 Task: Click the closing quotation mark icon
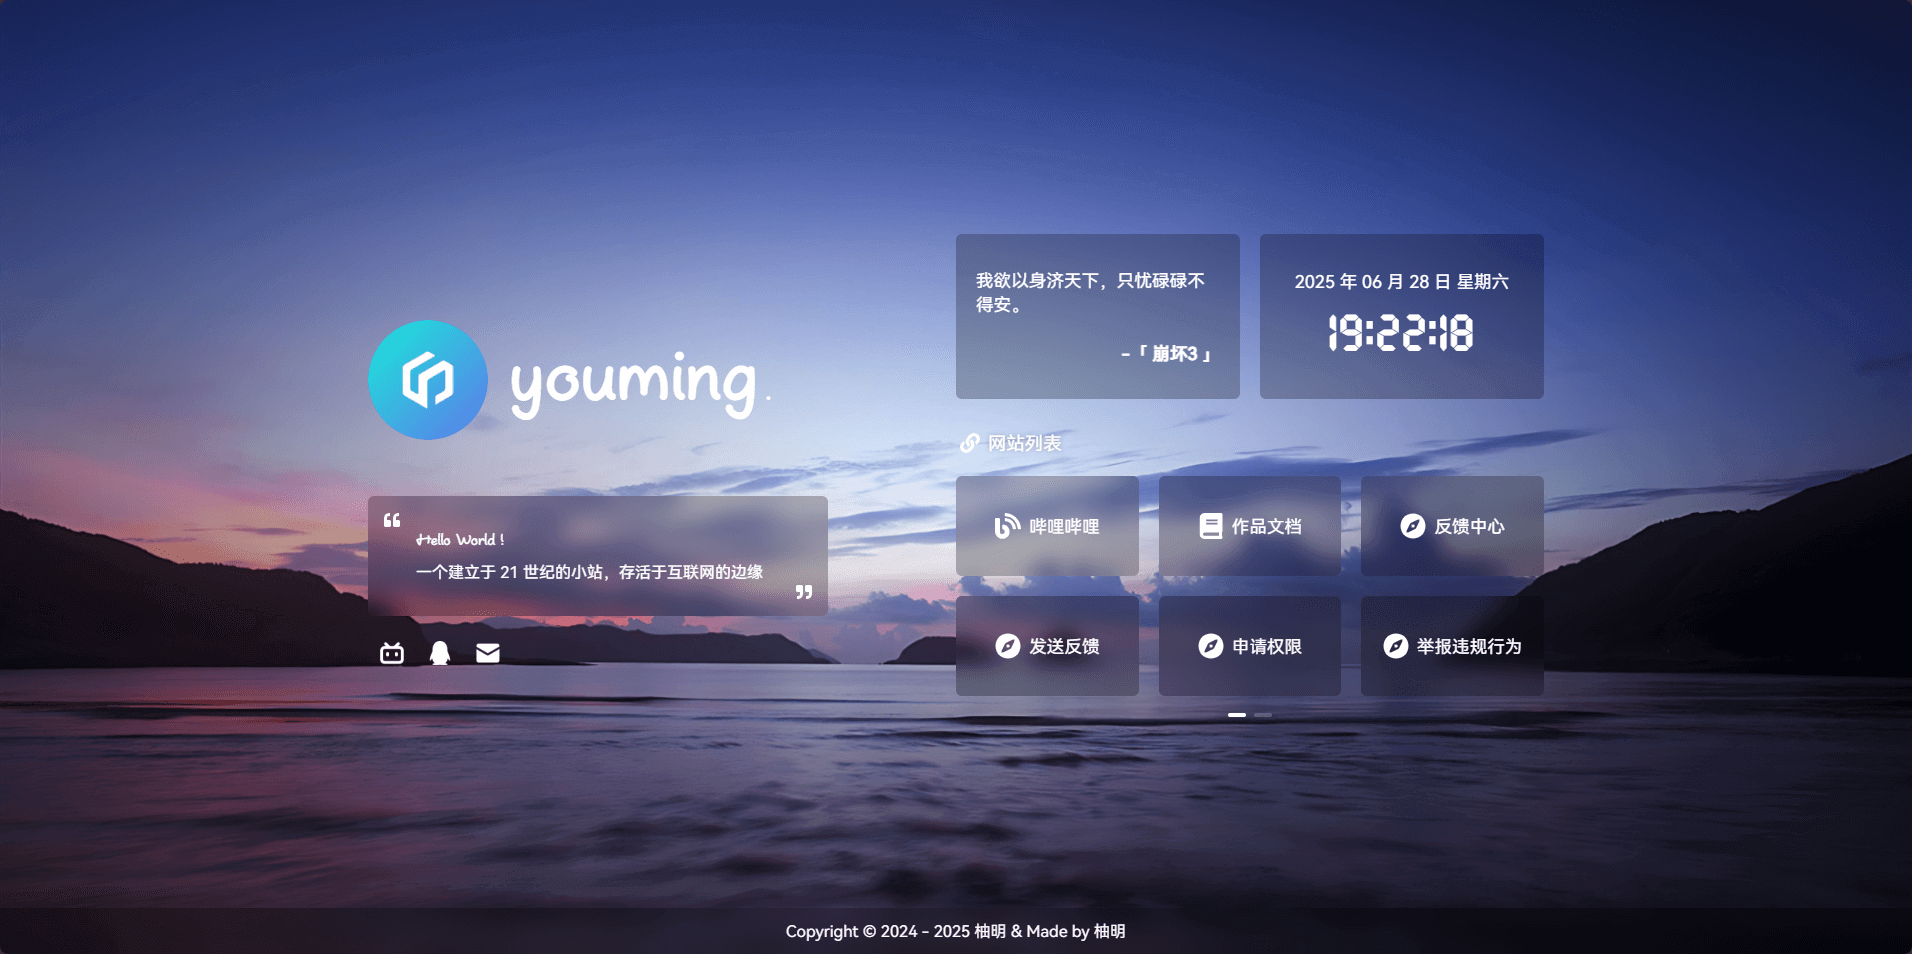click(804, 592)
